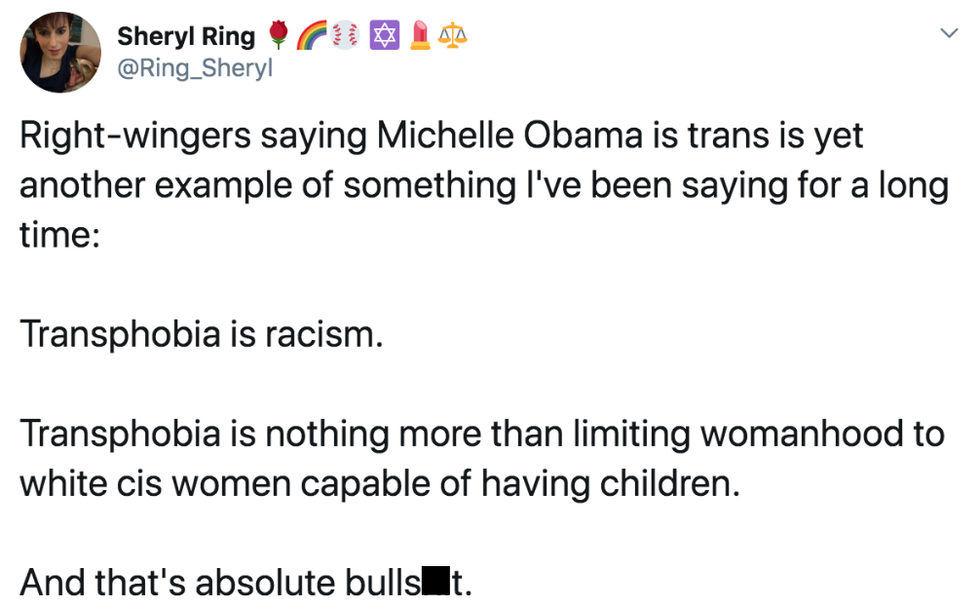Open the @Ring_Sheryl handle link
980x612 pixels.
click(x=195, y=68)
